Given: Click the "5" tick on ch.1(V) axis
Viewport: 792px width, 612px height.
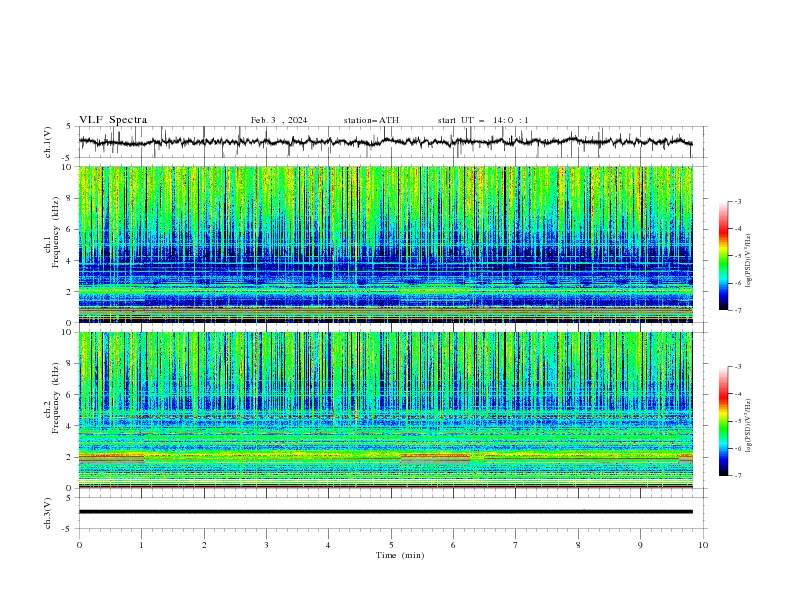Looking at the screenshot, I should 69,127.
